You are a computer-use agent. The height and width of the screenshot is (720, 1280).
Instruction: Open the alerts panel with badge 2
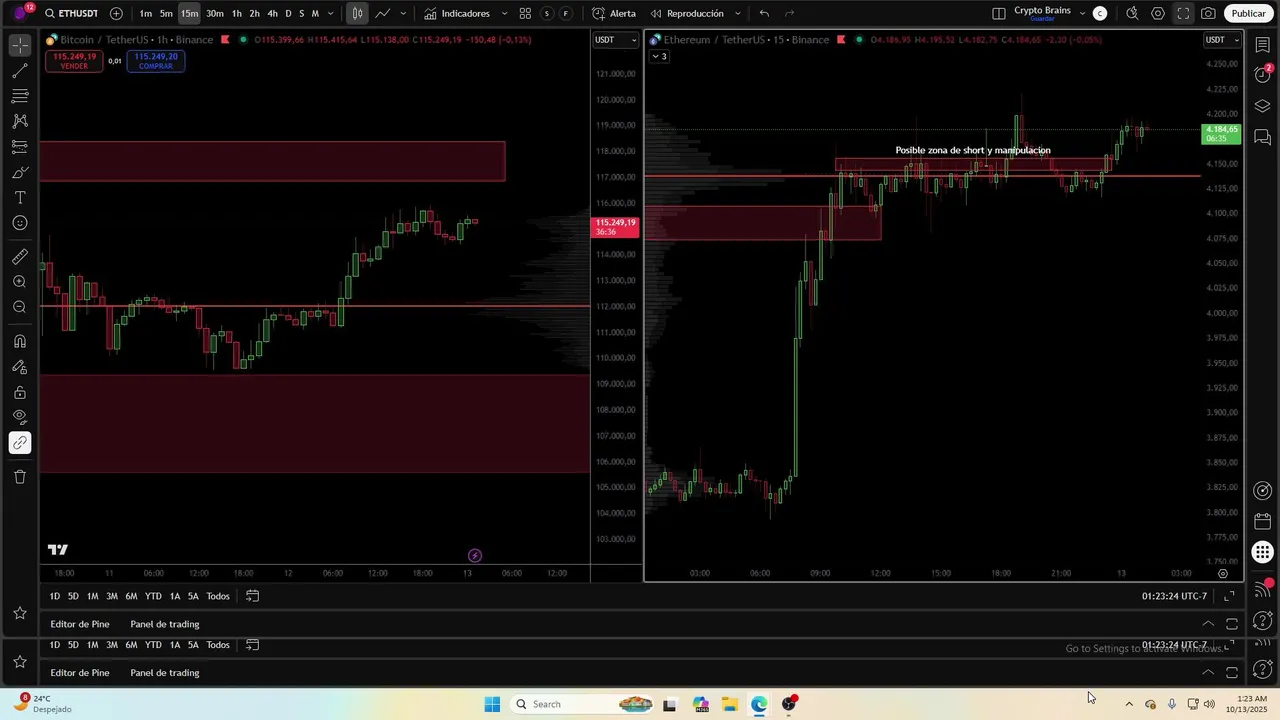(1263, 75)
